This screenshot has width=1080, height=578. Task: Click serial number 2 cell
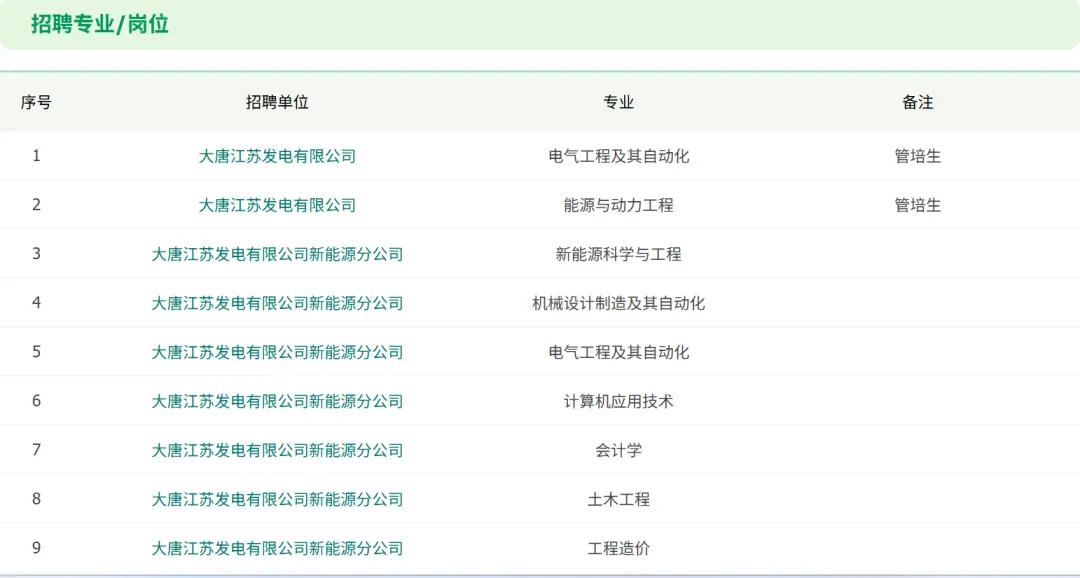tap(37, 205)
